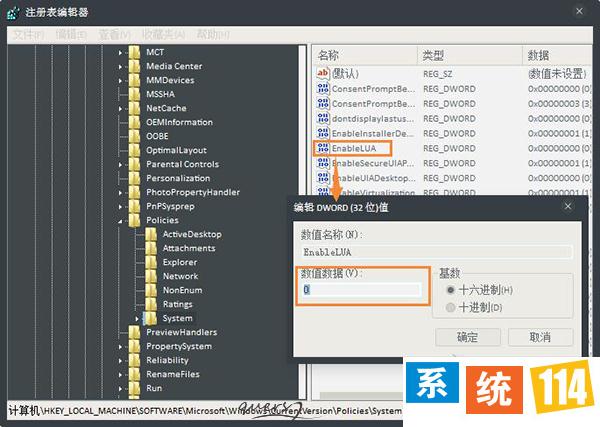Select the PreviewHandlers tree item

pyautogui.click(x=181, y=332)
